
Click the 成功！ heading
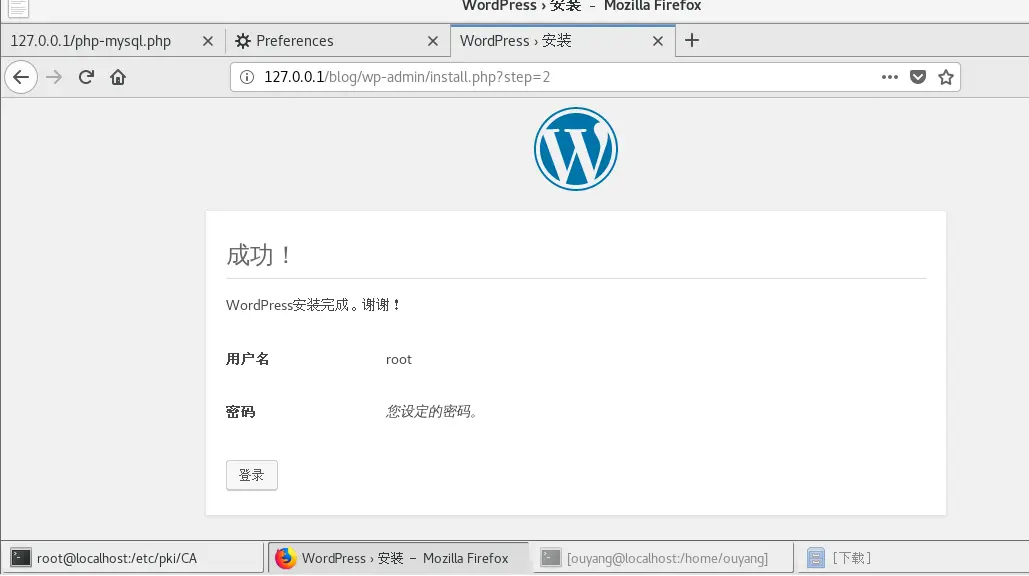pos(259,255)
